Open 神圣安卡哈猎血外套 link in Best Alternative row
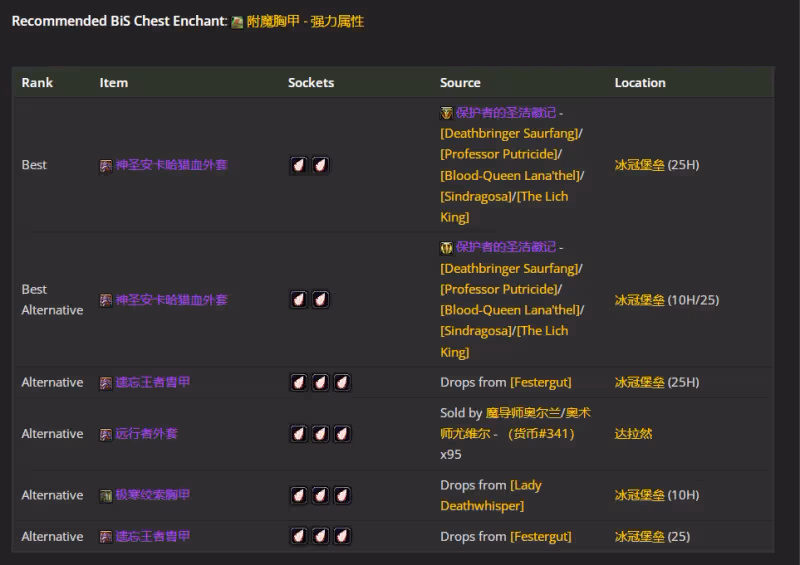Screen dimensions: 800x565 pos(171,300)
